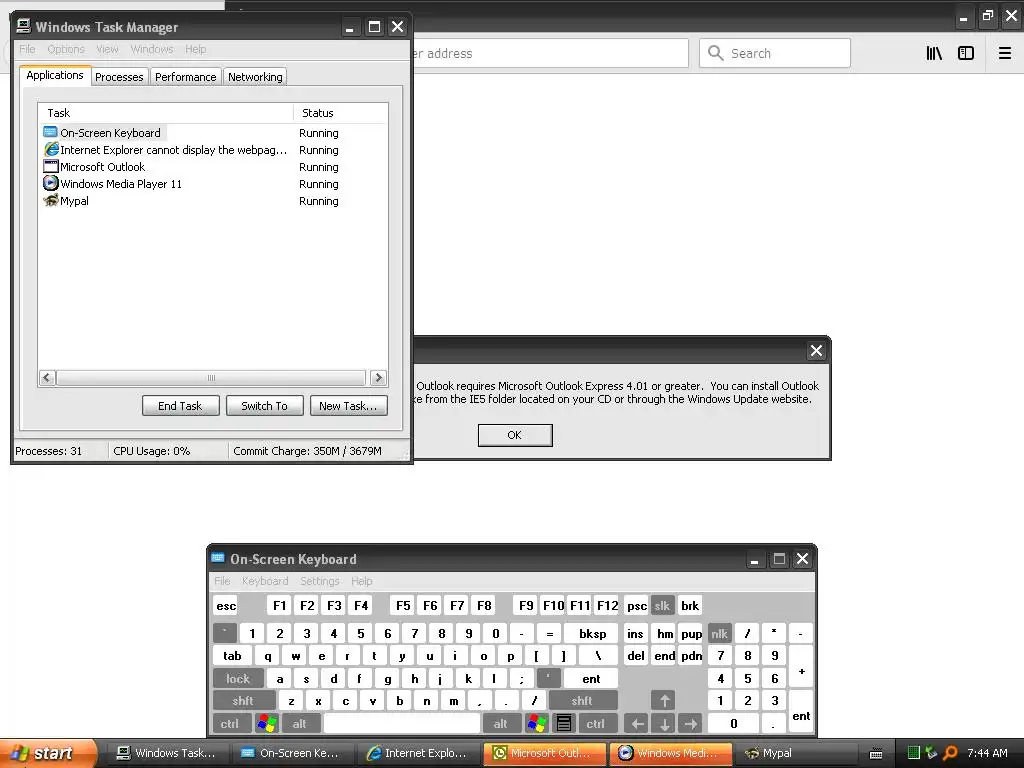Click the left Windows logo key on keyboard
Screen dimensions: 1024x768
tap(266, 724)
